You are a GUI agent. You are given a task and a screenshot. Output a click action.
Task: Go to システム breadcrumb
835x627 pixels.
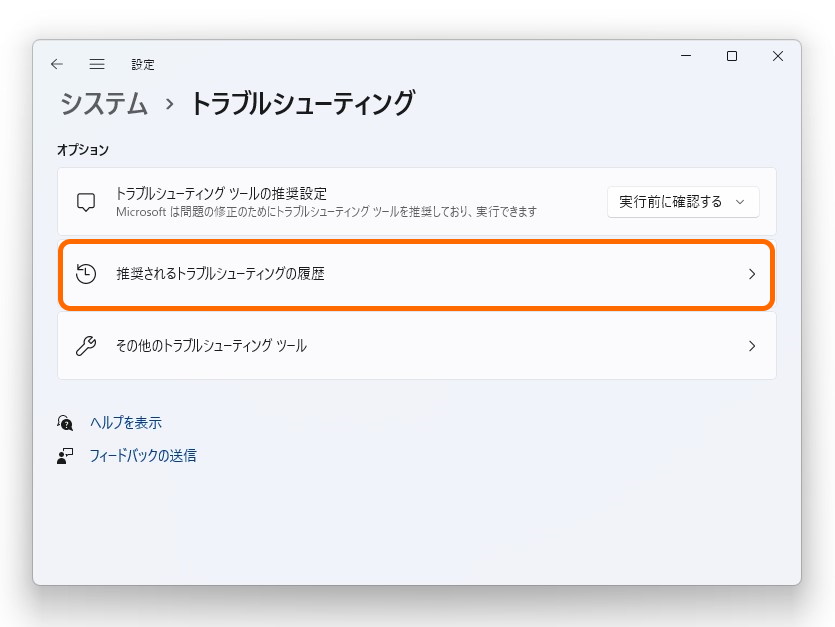[x=104, y=103]
